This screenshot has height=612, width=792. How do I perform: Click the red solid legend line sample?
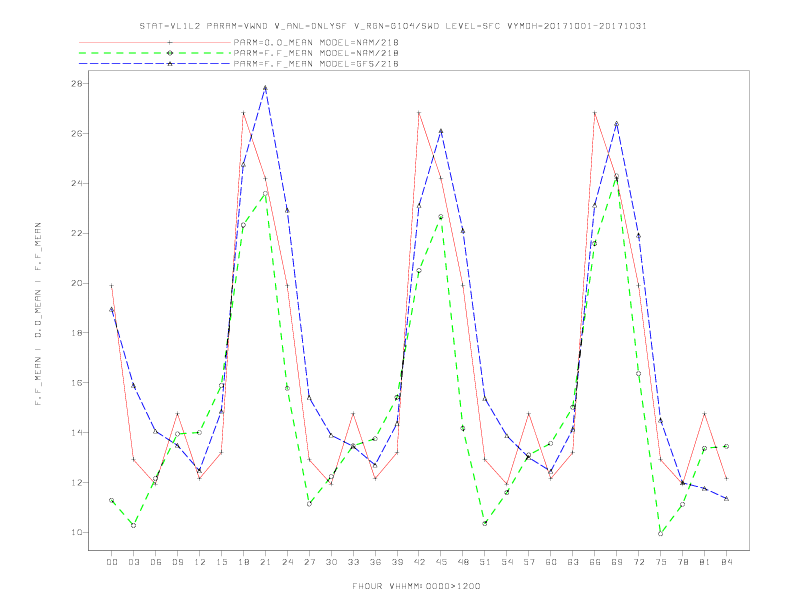pyautogui.click(x=155, y=42)
